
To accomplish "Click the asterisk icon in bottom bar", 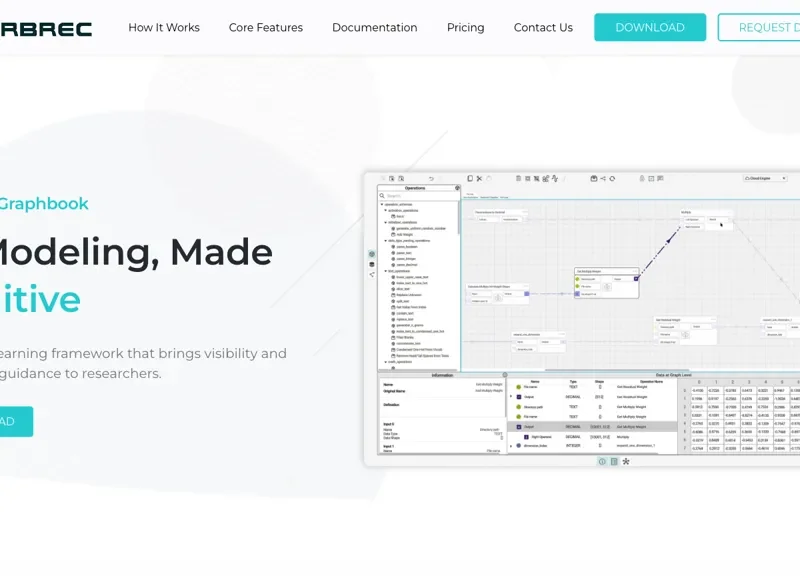I will click(626, 461).
